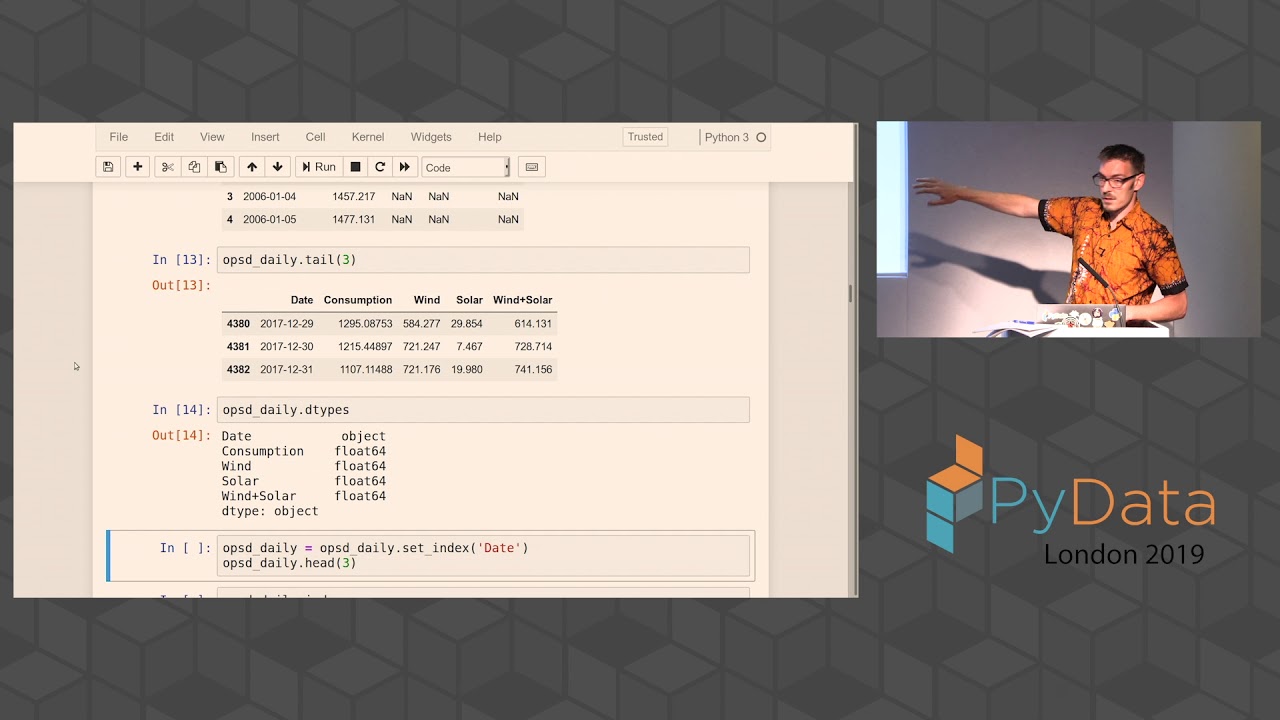This screenshot has width=1280, height=720.
Task: Open the View menu
Action: pyautogui.click(x=212, y=137)
